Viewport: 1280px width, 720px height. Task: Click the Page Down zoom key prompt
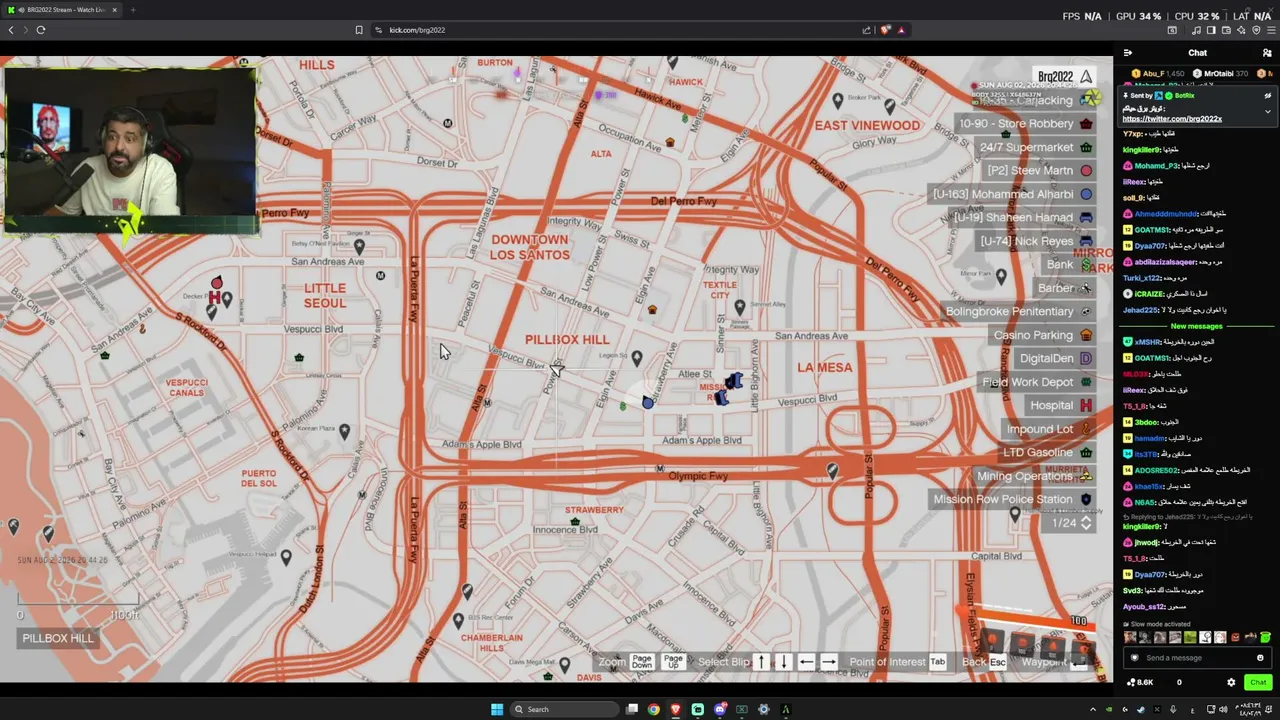(x=642, y=661)
